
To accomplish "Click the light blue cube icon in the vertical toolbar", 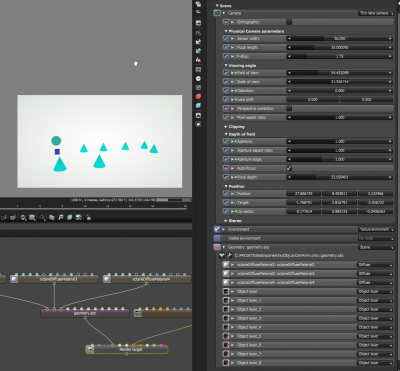I will click(198, 106).
